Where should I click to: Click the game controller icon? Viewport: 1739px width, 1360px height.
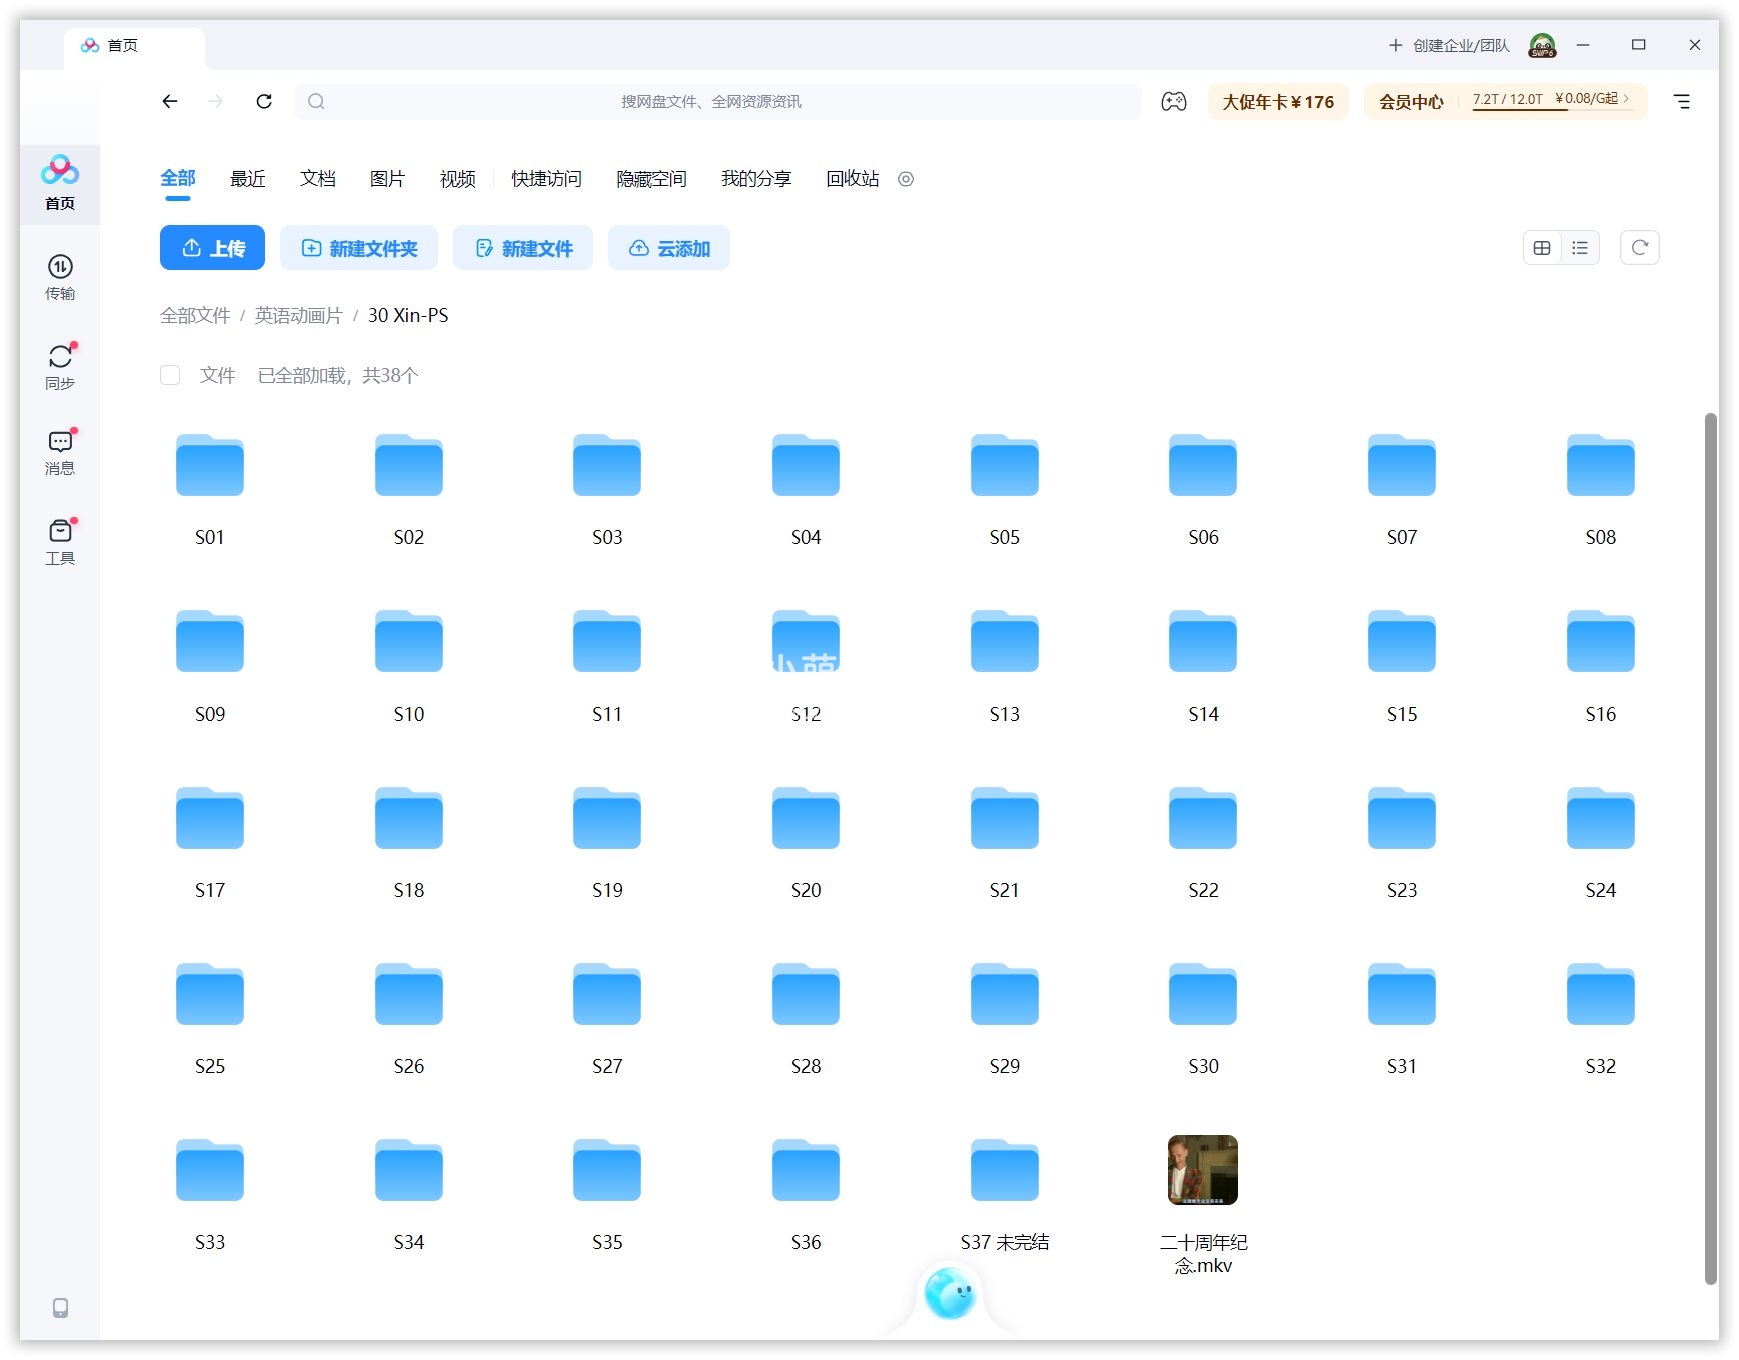[x=1173, y=101]
